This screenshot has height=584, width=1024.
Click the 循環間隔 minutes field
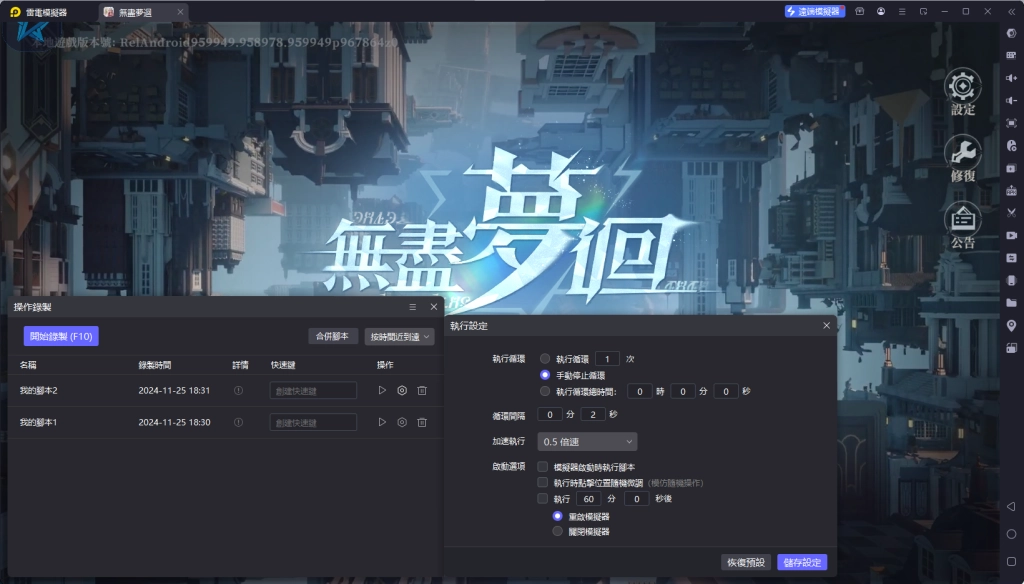coord(550,414)
